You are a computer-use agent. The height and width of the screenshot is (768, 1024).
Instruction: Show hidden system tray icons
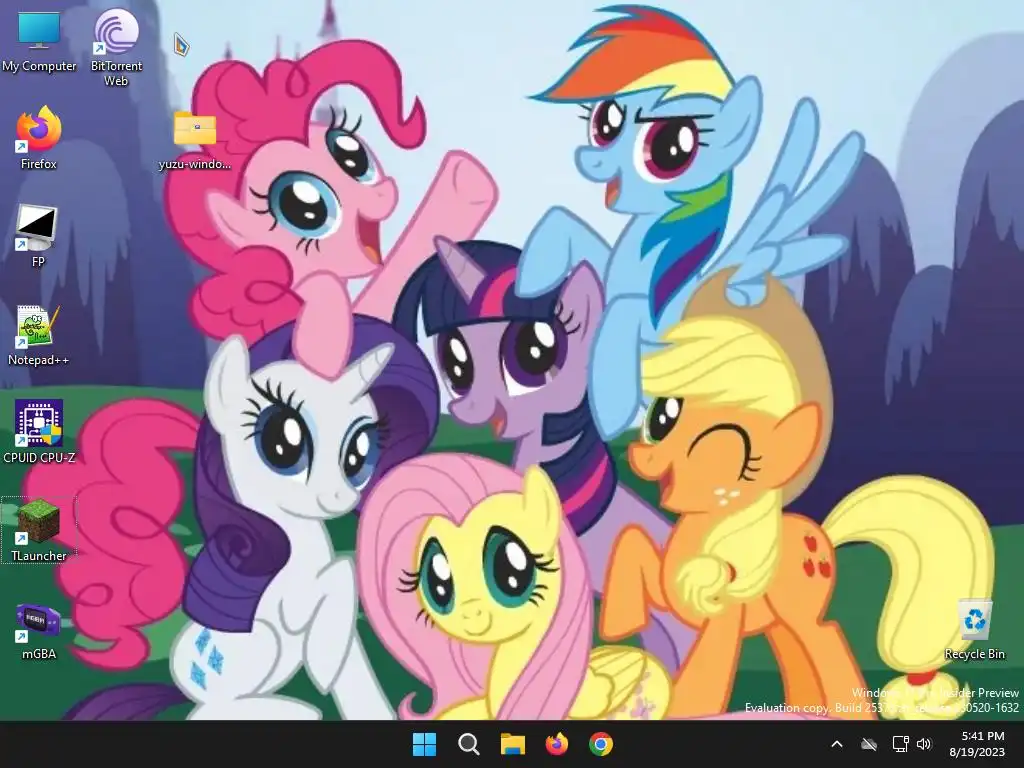coord(837,744)
